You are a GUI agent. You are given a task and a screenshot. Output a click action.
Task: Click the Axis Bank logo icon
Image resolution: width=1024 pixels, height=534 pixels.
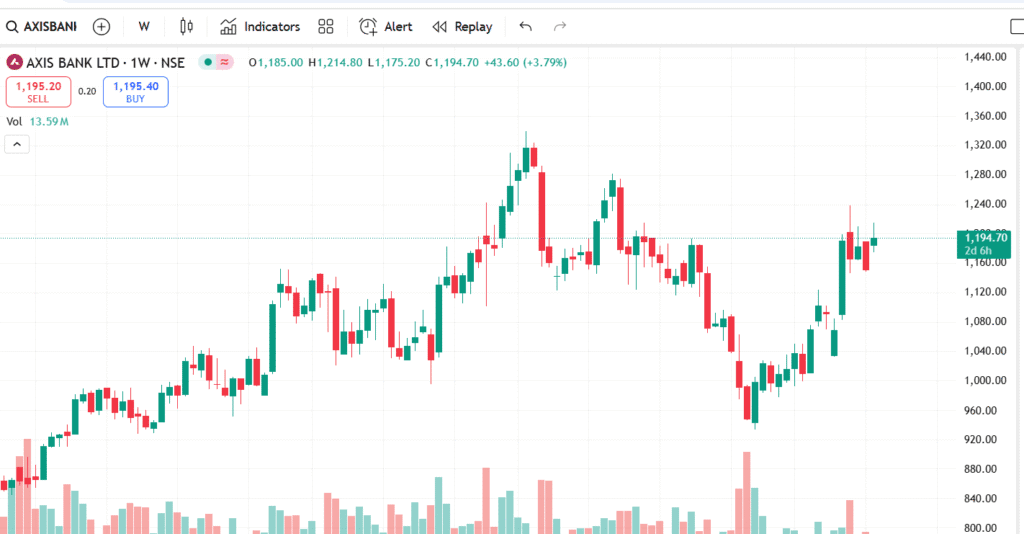(x=15, y=62)
